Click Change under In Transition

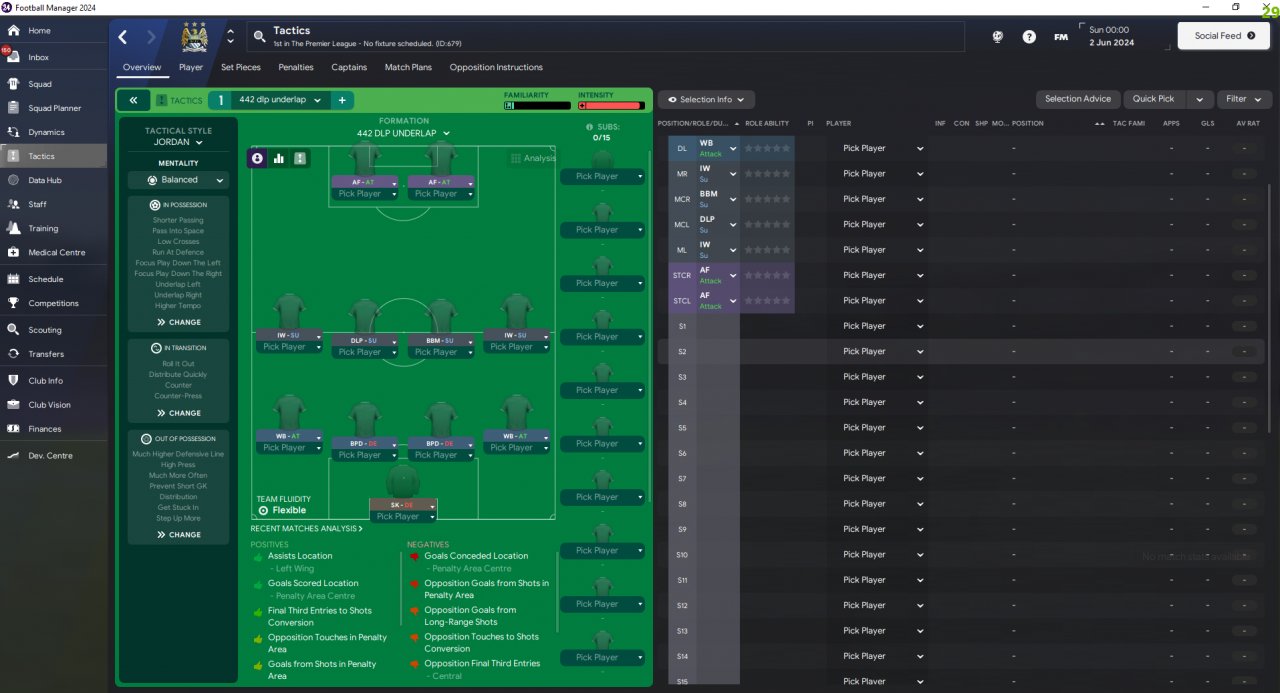[179, 413]
